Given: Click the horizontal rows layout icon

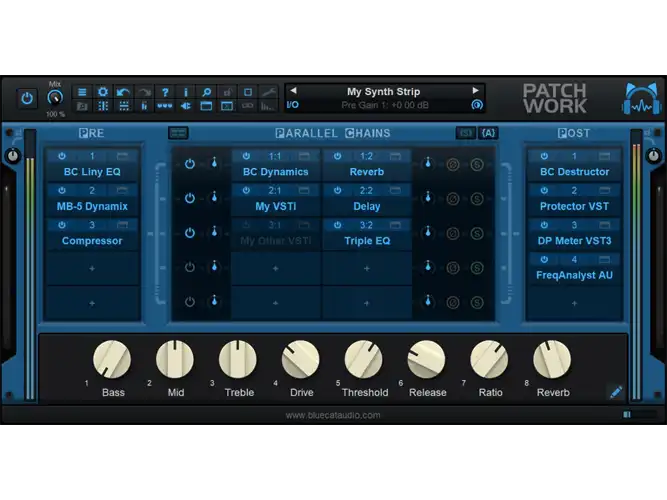Looking at the screenshot, I should 123,106.
